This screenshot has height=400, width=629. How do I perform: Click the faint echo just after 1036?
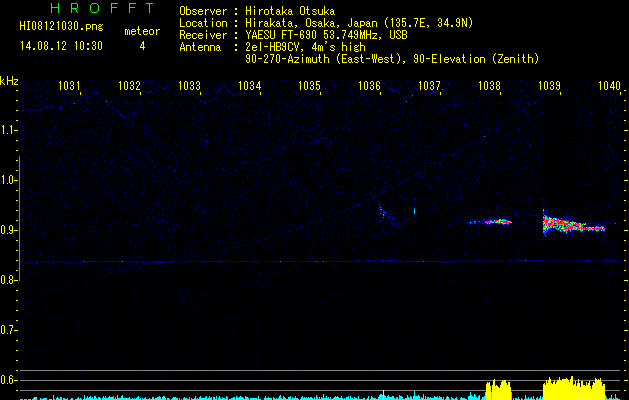pos(384,212)
